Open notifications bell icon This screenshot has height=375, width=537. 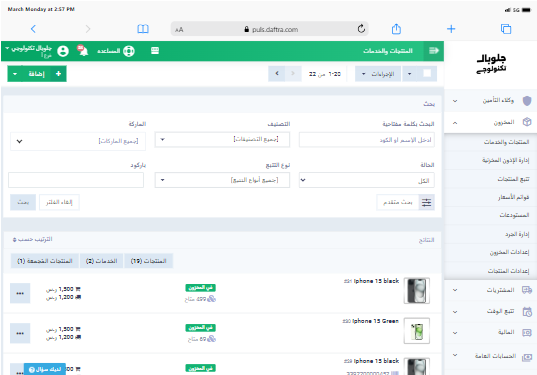83,50
